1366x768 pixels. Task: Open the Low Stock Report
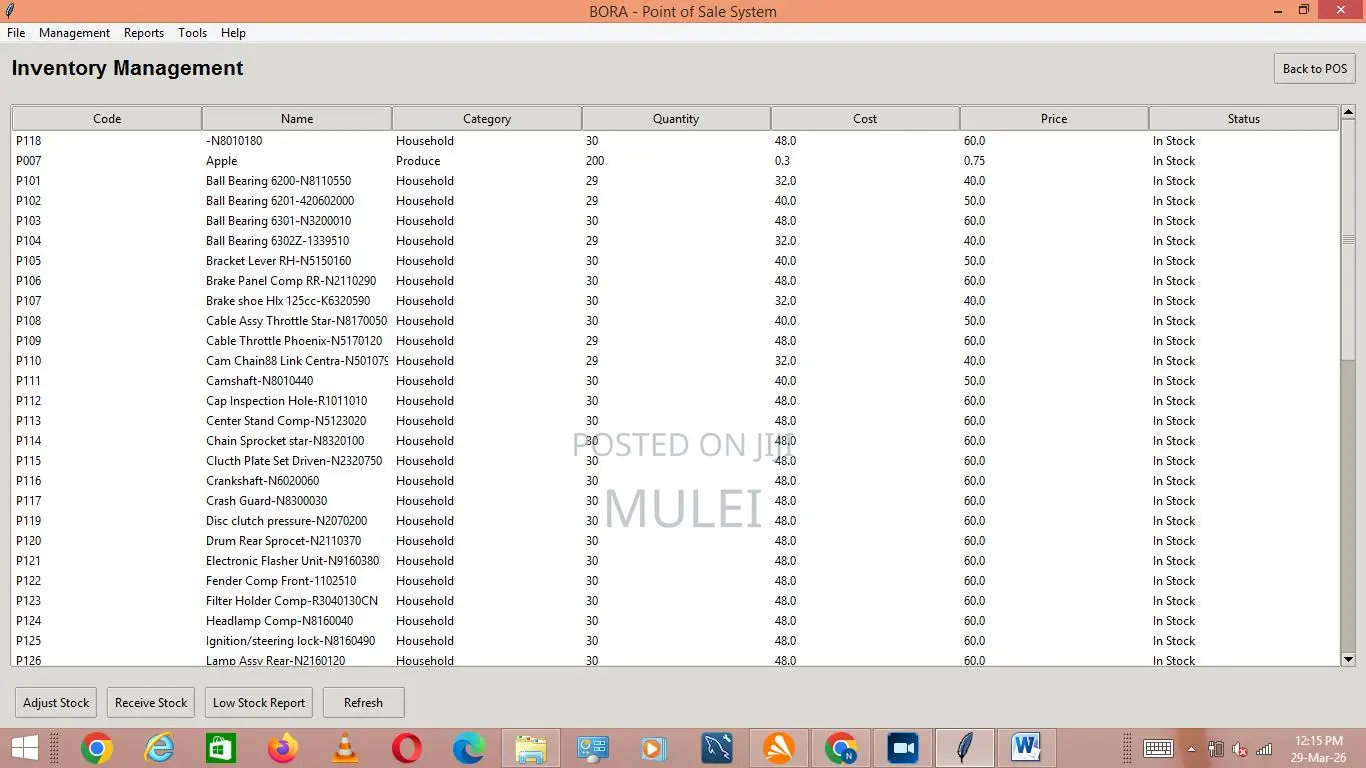coord(259,703)
